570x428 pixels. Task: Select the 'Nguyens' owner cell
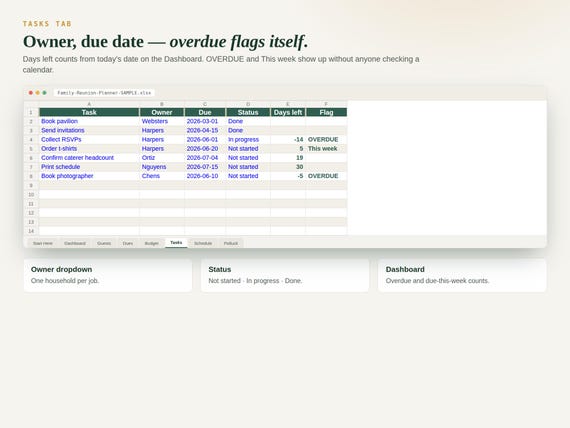tap(162, 167)
